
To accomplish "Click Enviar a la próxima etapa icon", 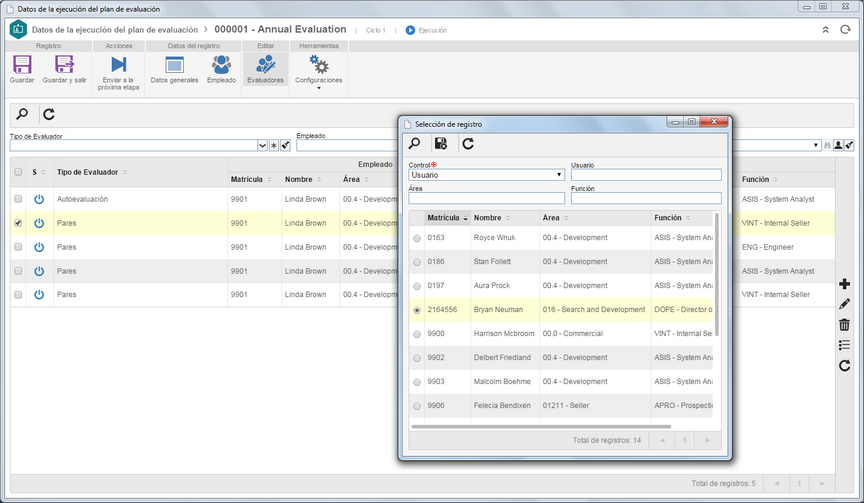I will (x=118, y=64).
